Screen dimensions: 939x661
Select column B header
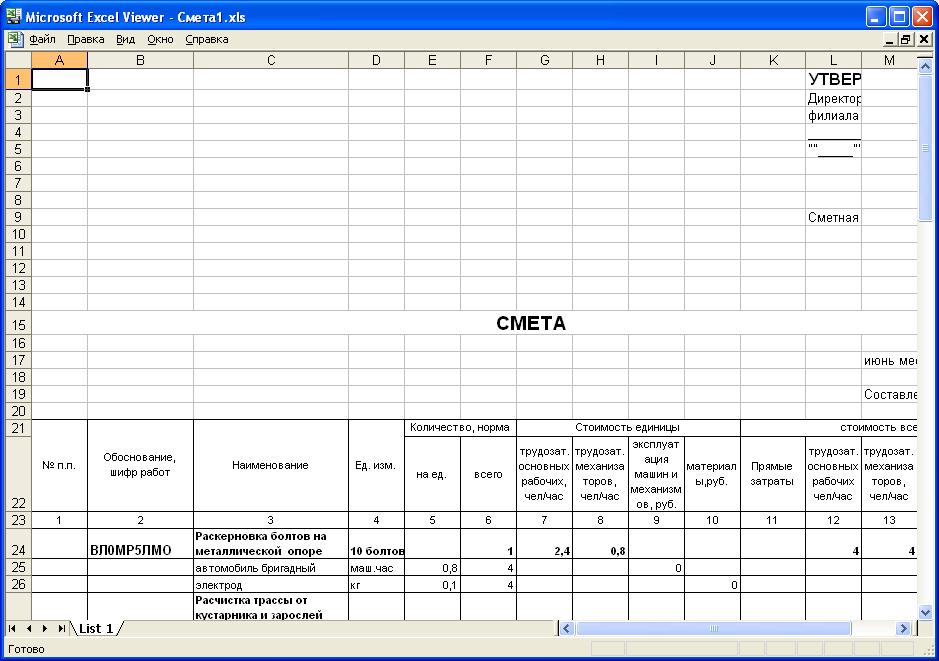[x=140, y=60]
